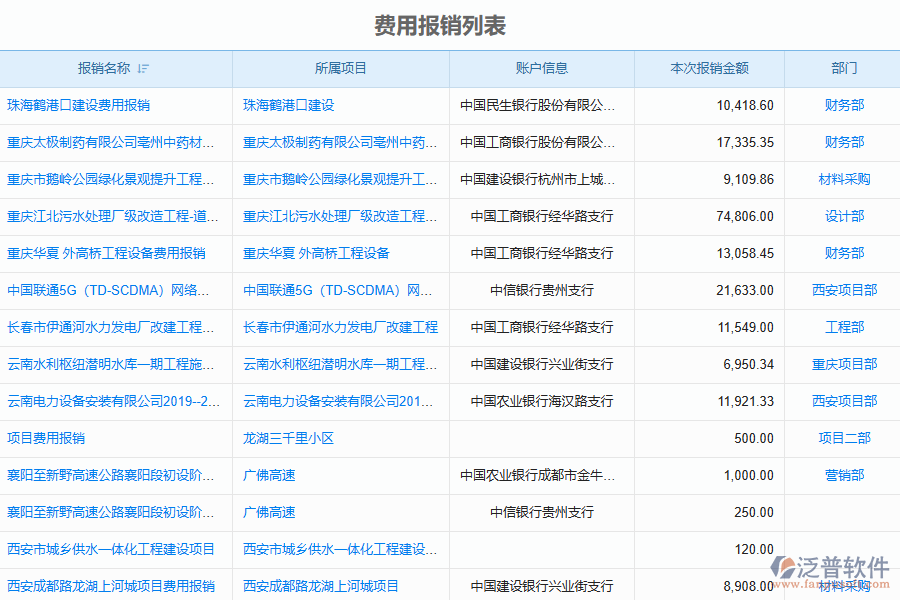
Task: Click the 营销部 department link
Action: coord(844,475)
